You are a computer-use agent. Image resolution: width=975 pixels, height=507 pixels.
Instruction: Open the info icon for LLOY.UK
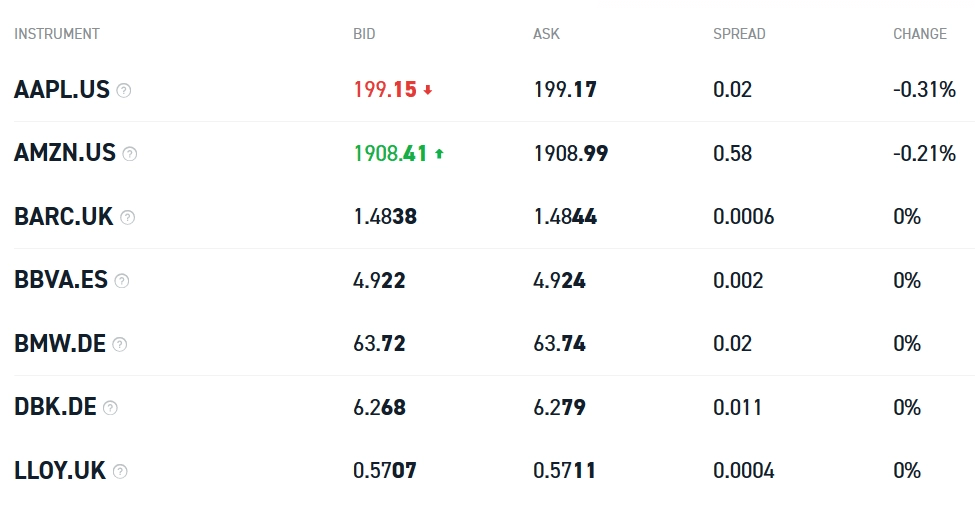[x=120, y=471]
